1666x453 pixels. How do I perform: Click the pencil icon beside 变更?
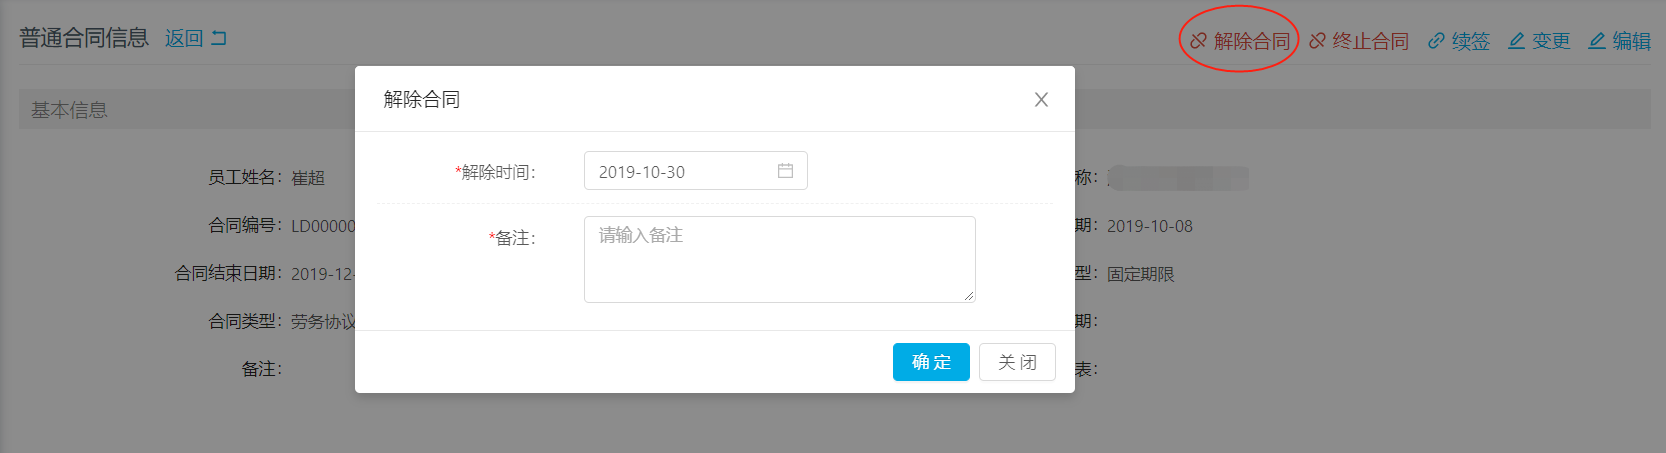(1517, 41)
